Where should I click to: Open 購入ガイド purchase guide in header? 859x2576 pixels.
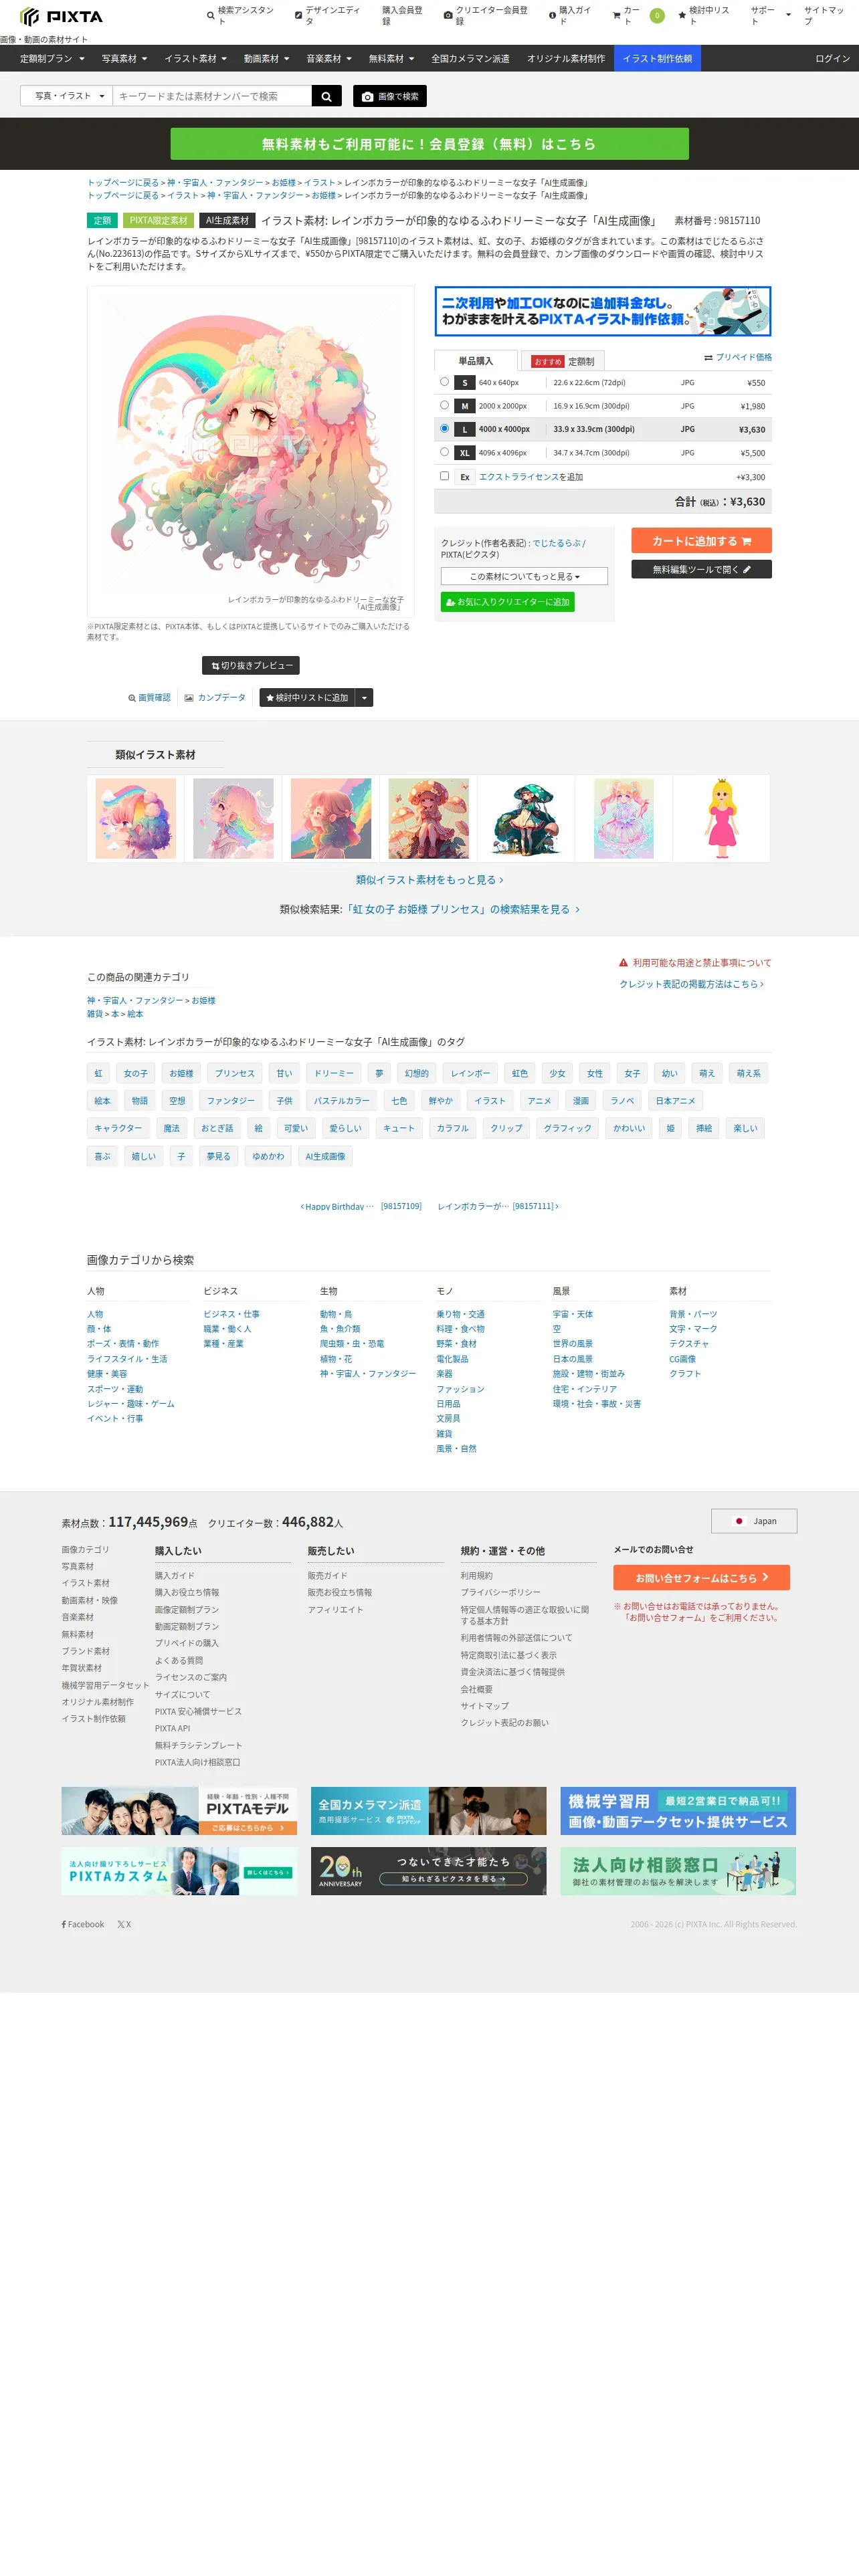click(572, 16)
